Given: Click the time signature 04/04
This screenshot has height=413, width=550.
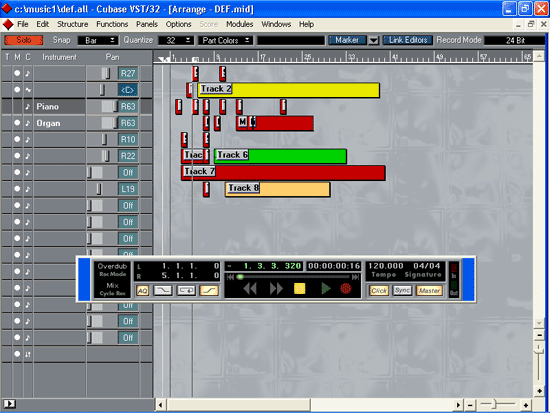Looking at the screenshot, I should point(427,266).
